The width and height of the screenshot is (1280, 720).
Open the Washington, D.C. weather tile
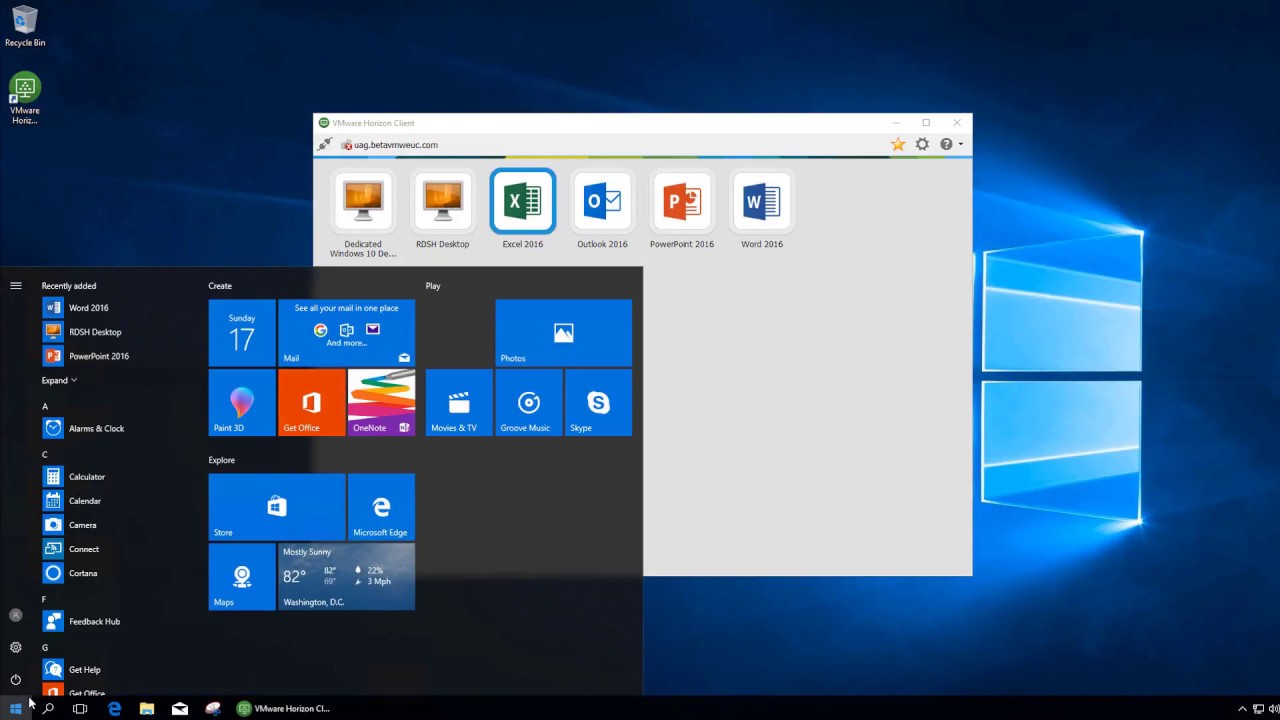pyautogui.click(x=346, y=577)
